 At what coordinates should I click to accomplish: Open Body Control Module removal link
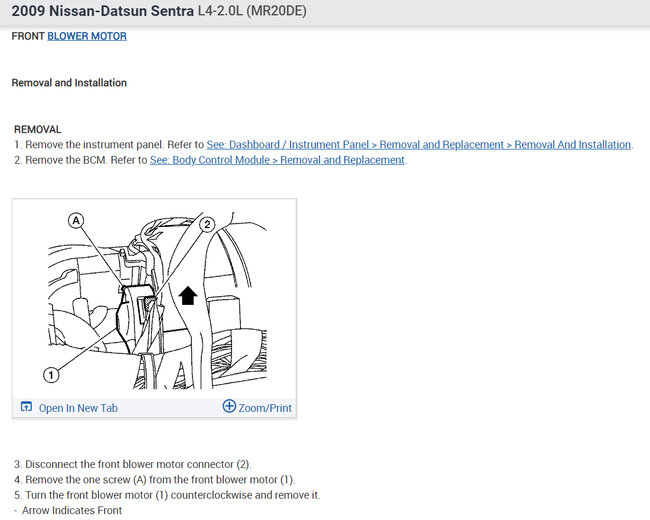(277, 160)
